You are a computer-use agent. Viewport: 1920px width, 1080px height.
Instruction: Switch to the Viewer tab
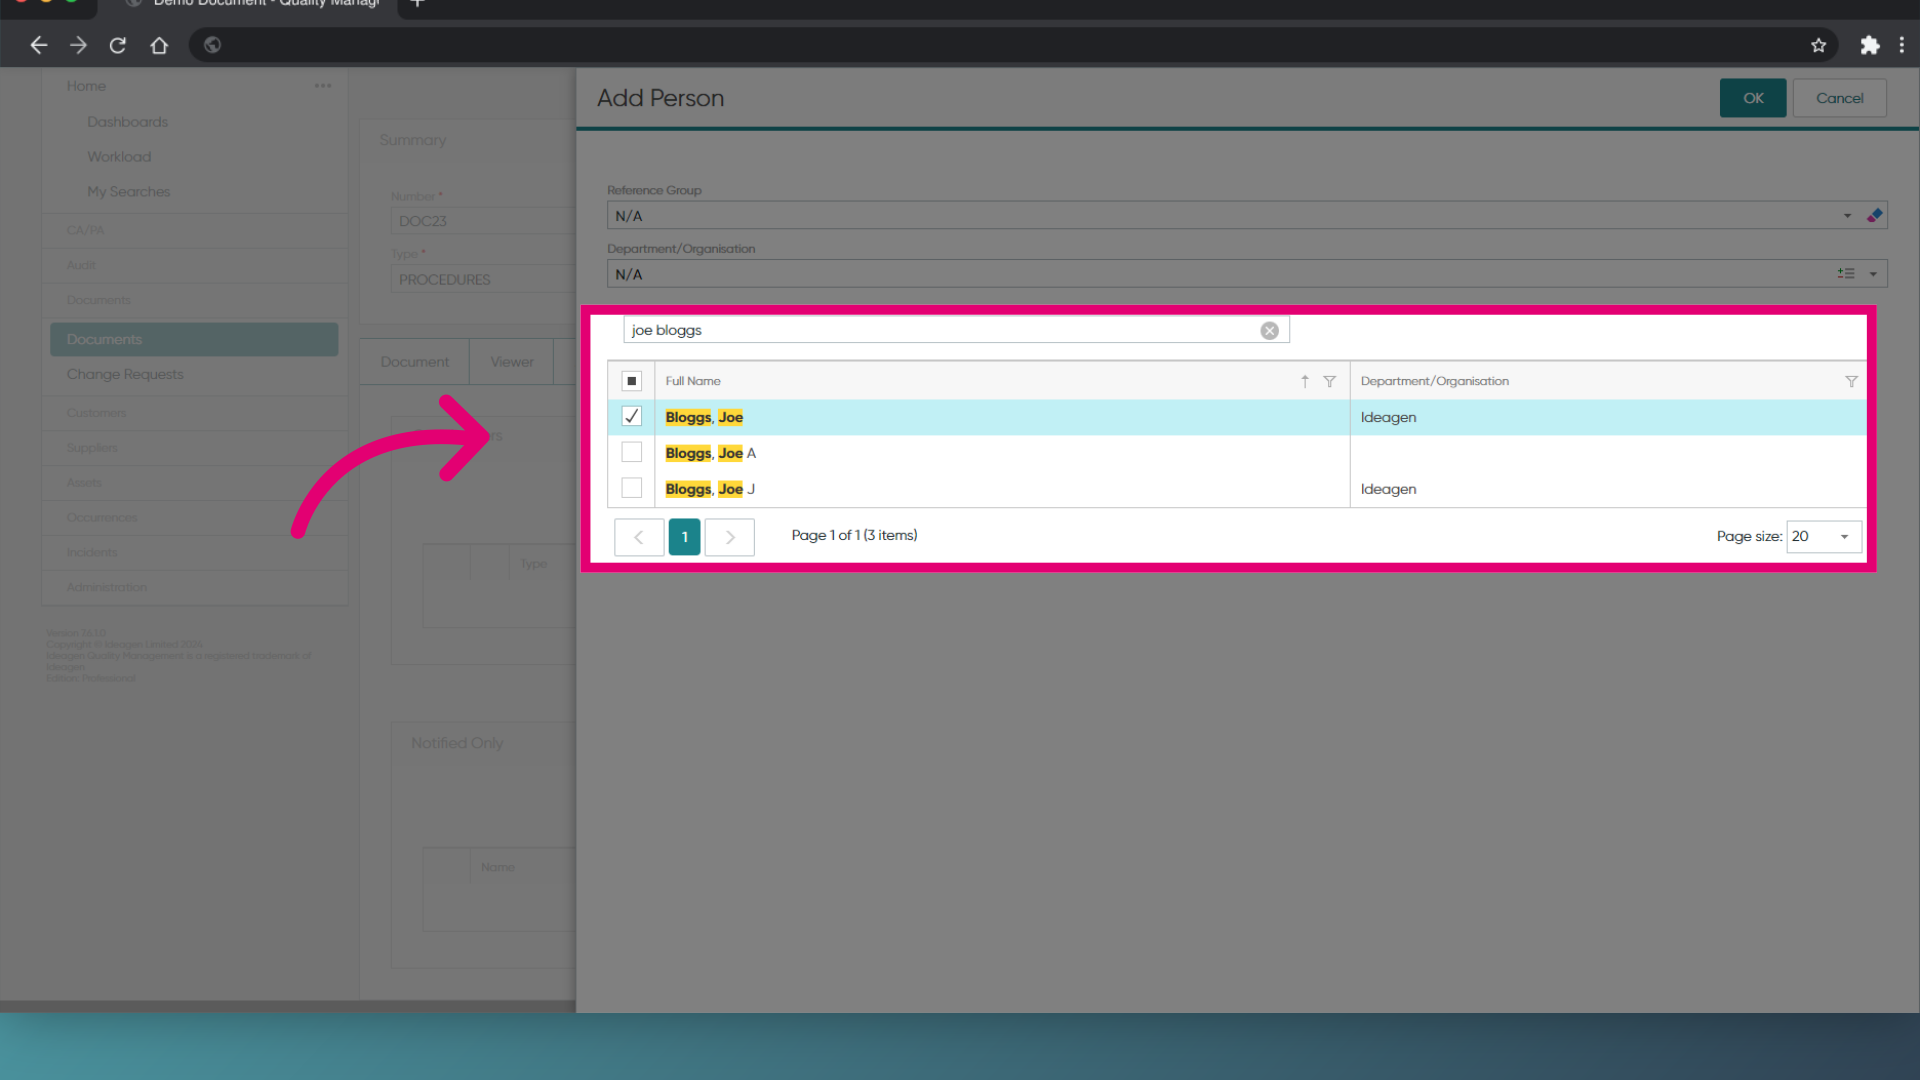(x=511, y=362)
